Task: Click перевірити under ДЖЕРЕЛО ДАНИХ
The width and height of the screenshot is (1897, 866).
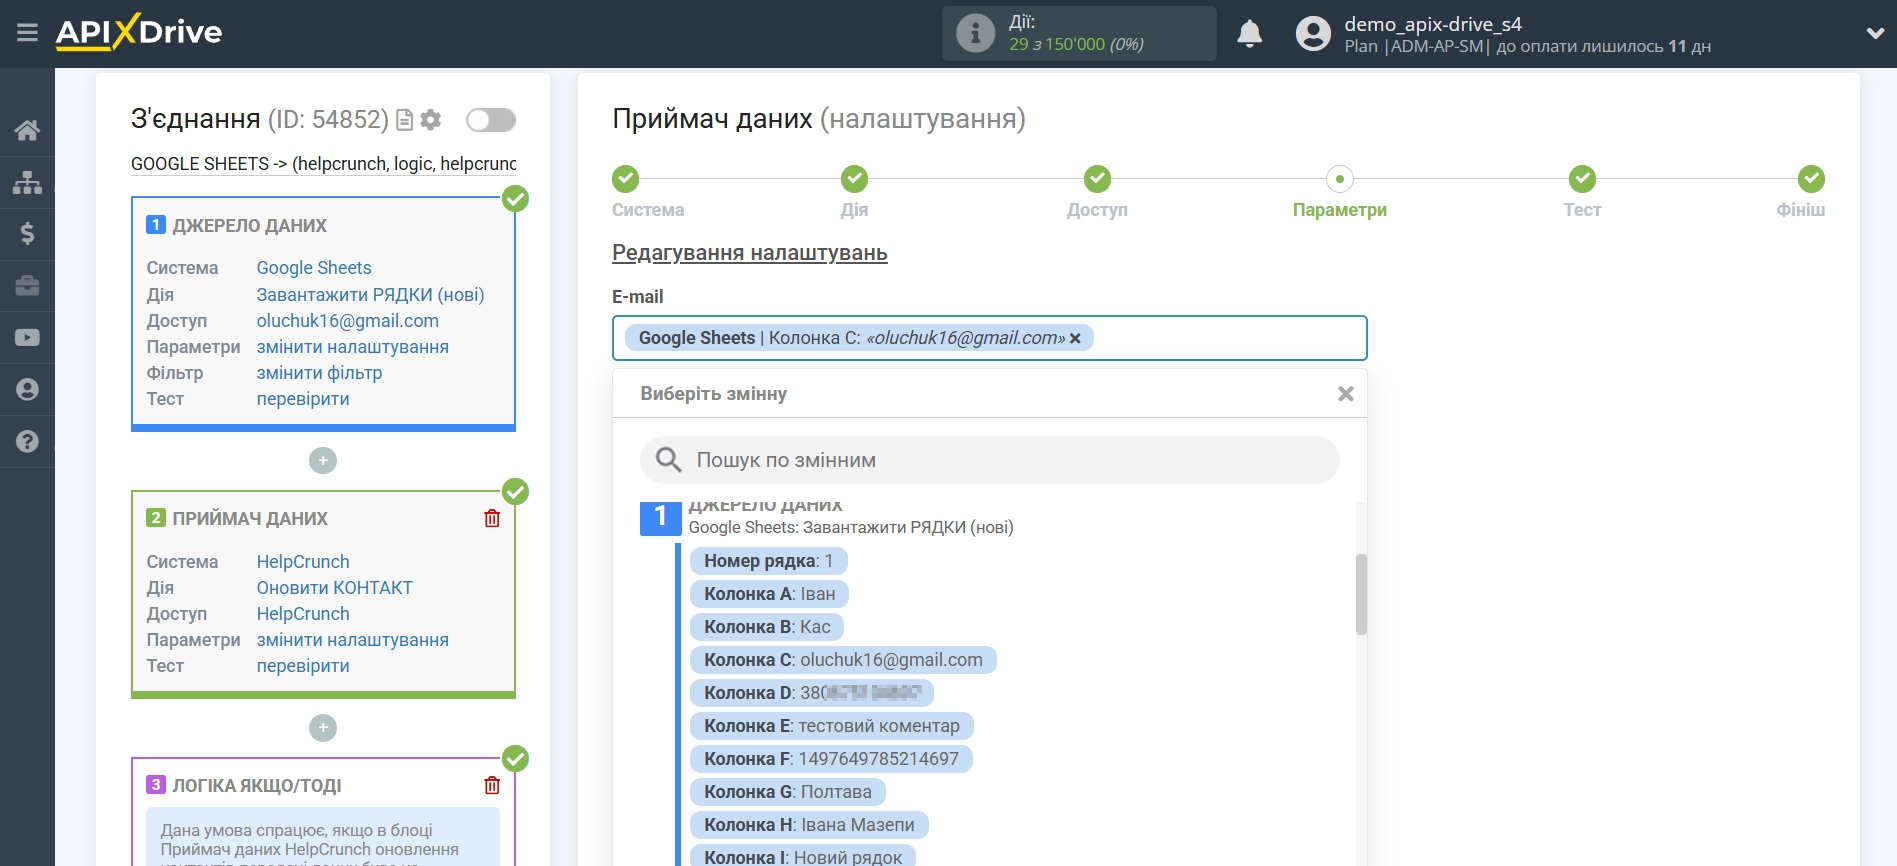Action: 303,399
